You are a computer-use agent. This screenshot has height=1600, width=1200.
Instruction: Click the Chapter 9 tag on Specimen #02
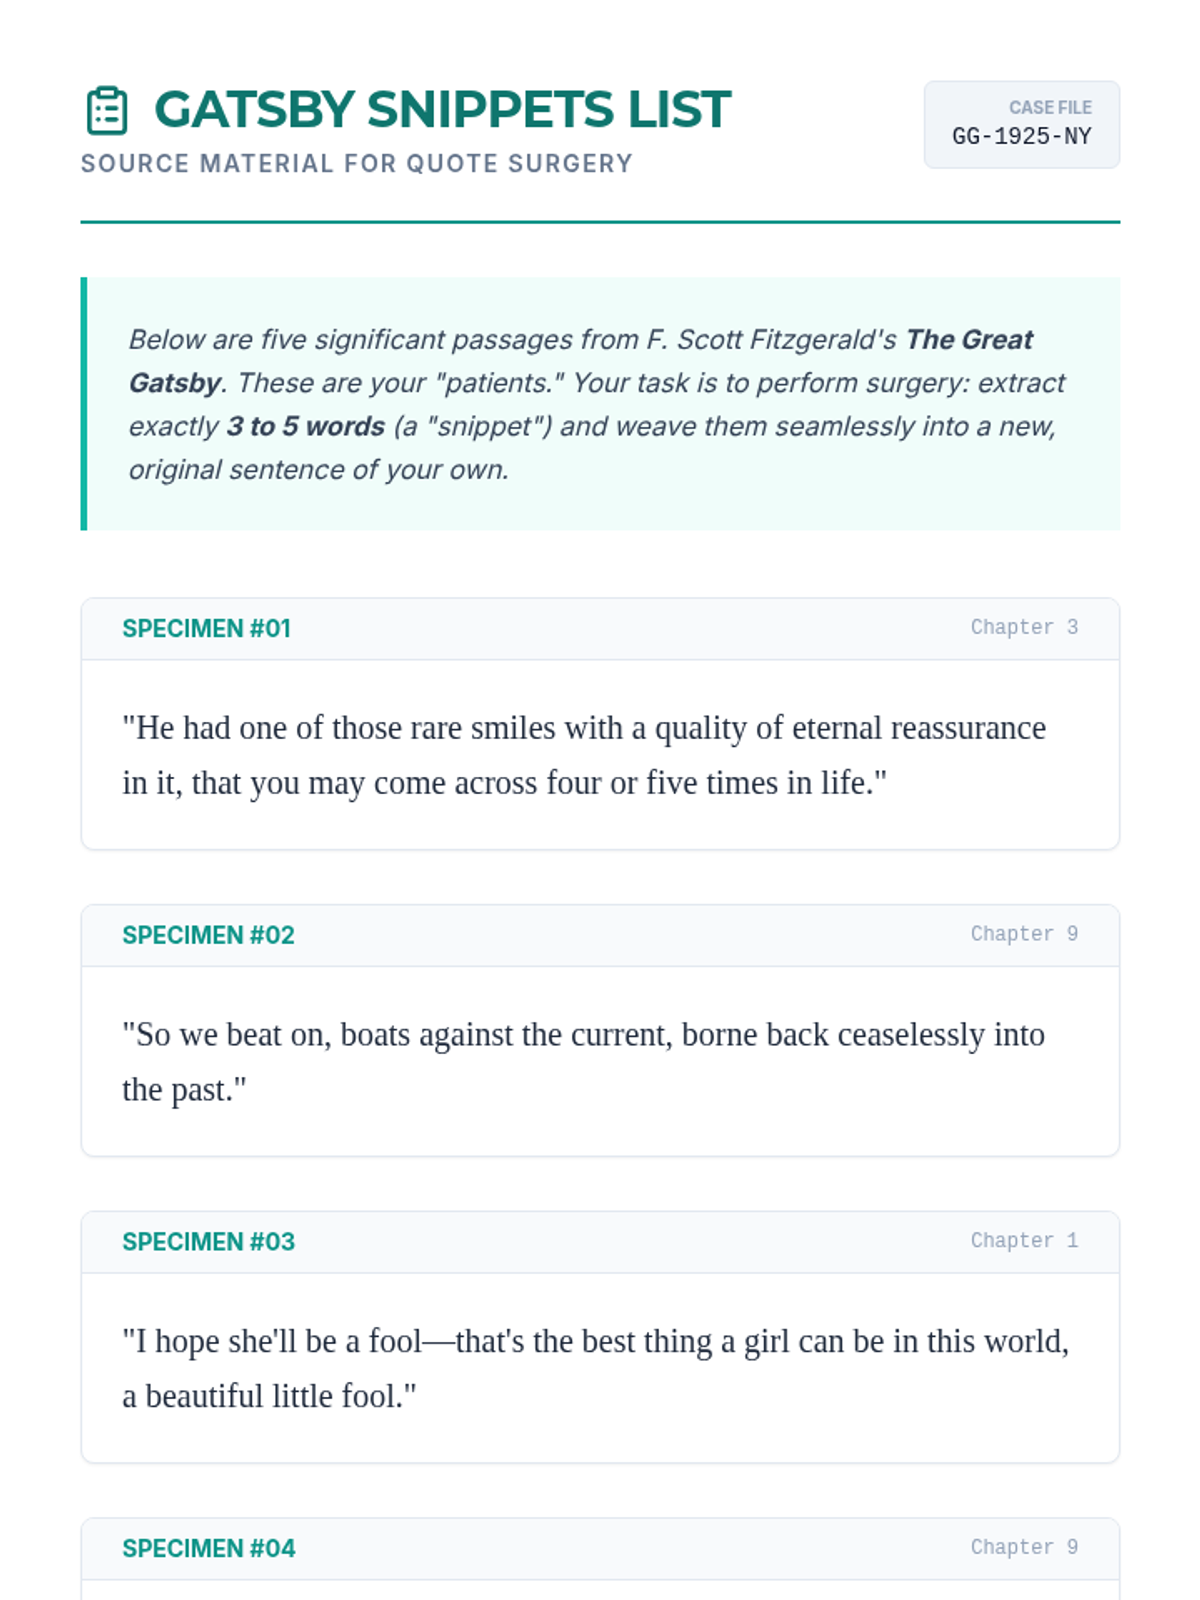pos(1024,934)
